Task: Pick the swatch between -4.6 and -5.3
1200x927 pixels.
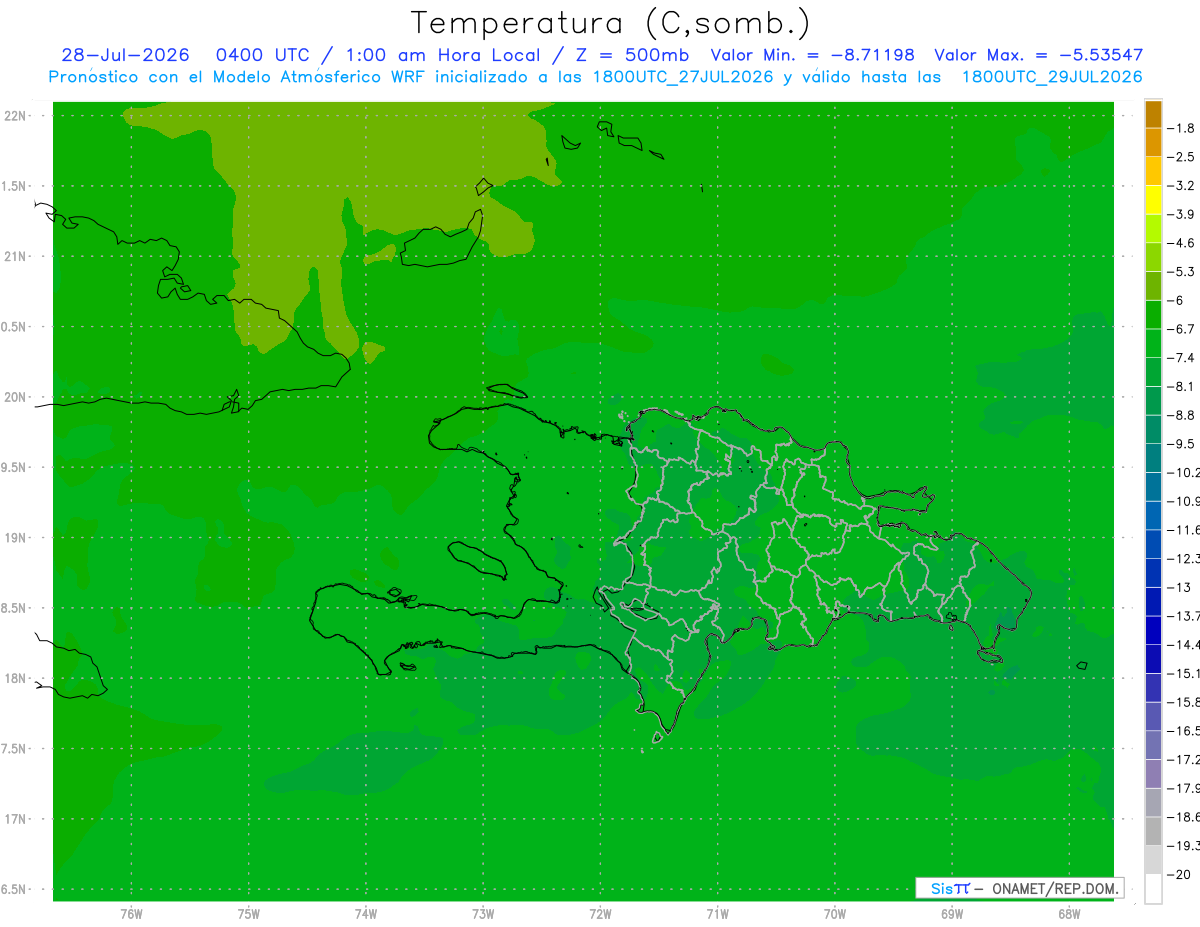Action: [x=1153, y=257]
